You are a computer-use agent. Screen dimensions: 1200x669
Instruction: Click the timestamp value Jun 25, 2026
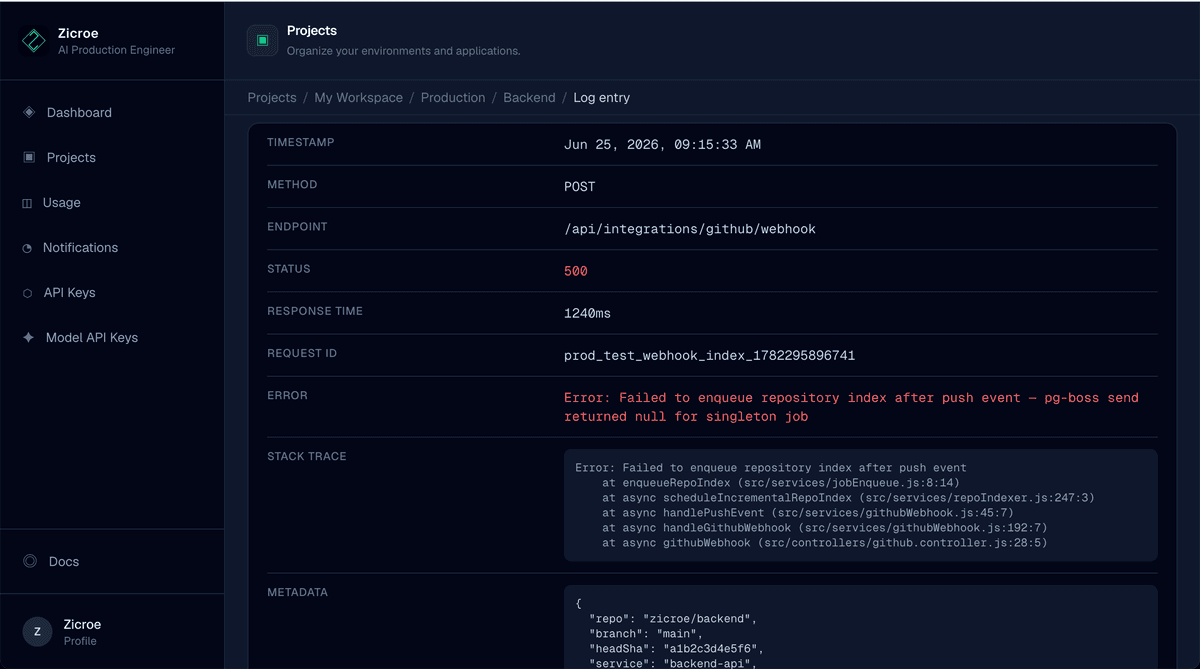(x=662, y=144)
